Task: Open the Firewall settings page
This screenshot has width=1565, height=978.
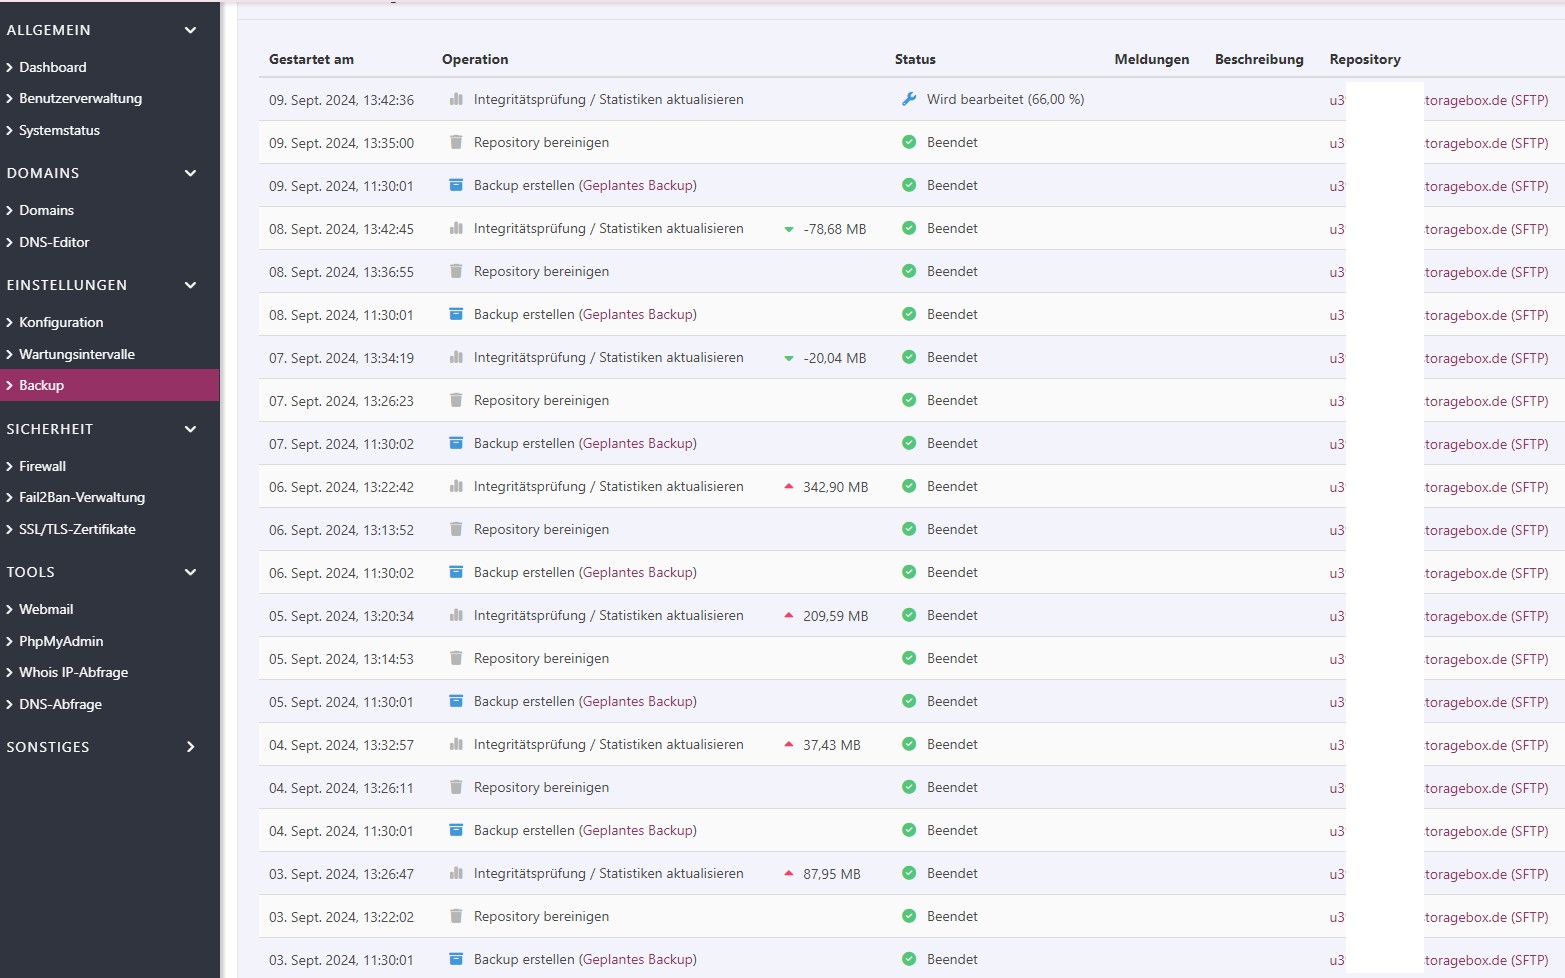Action: pyautogui.click(x=42, y=466)
